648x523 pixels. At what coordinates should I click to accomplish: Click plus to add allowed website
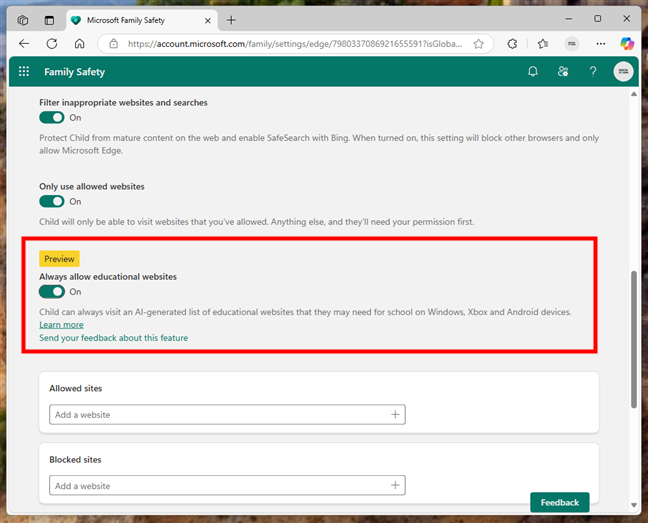coord(395,414)
